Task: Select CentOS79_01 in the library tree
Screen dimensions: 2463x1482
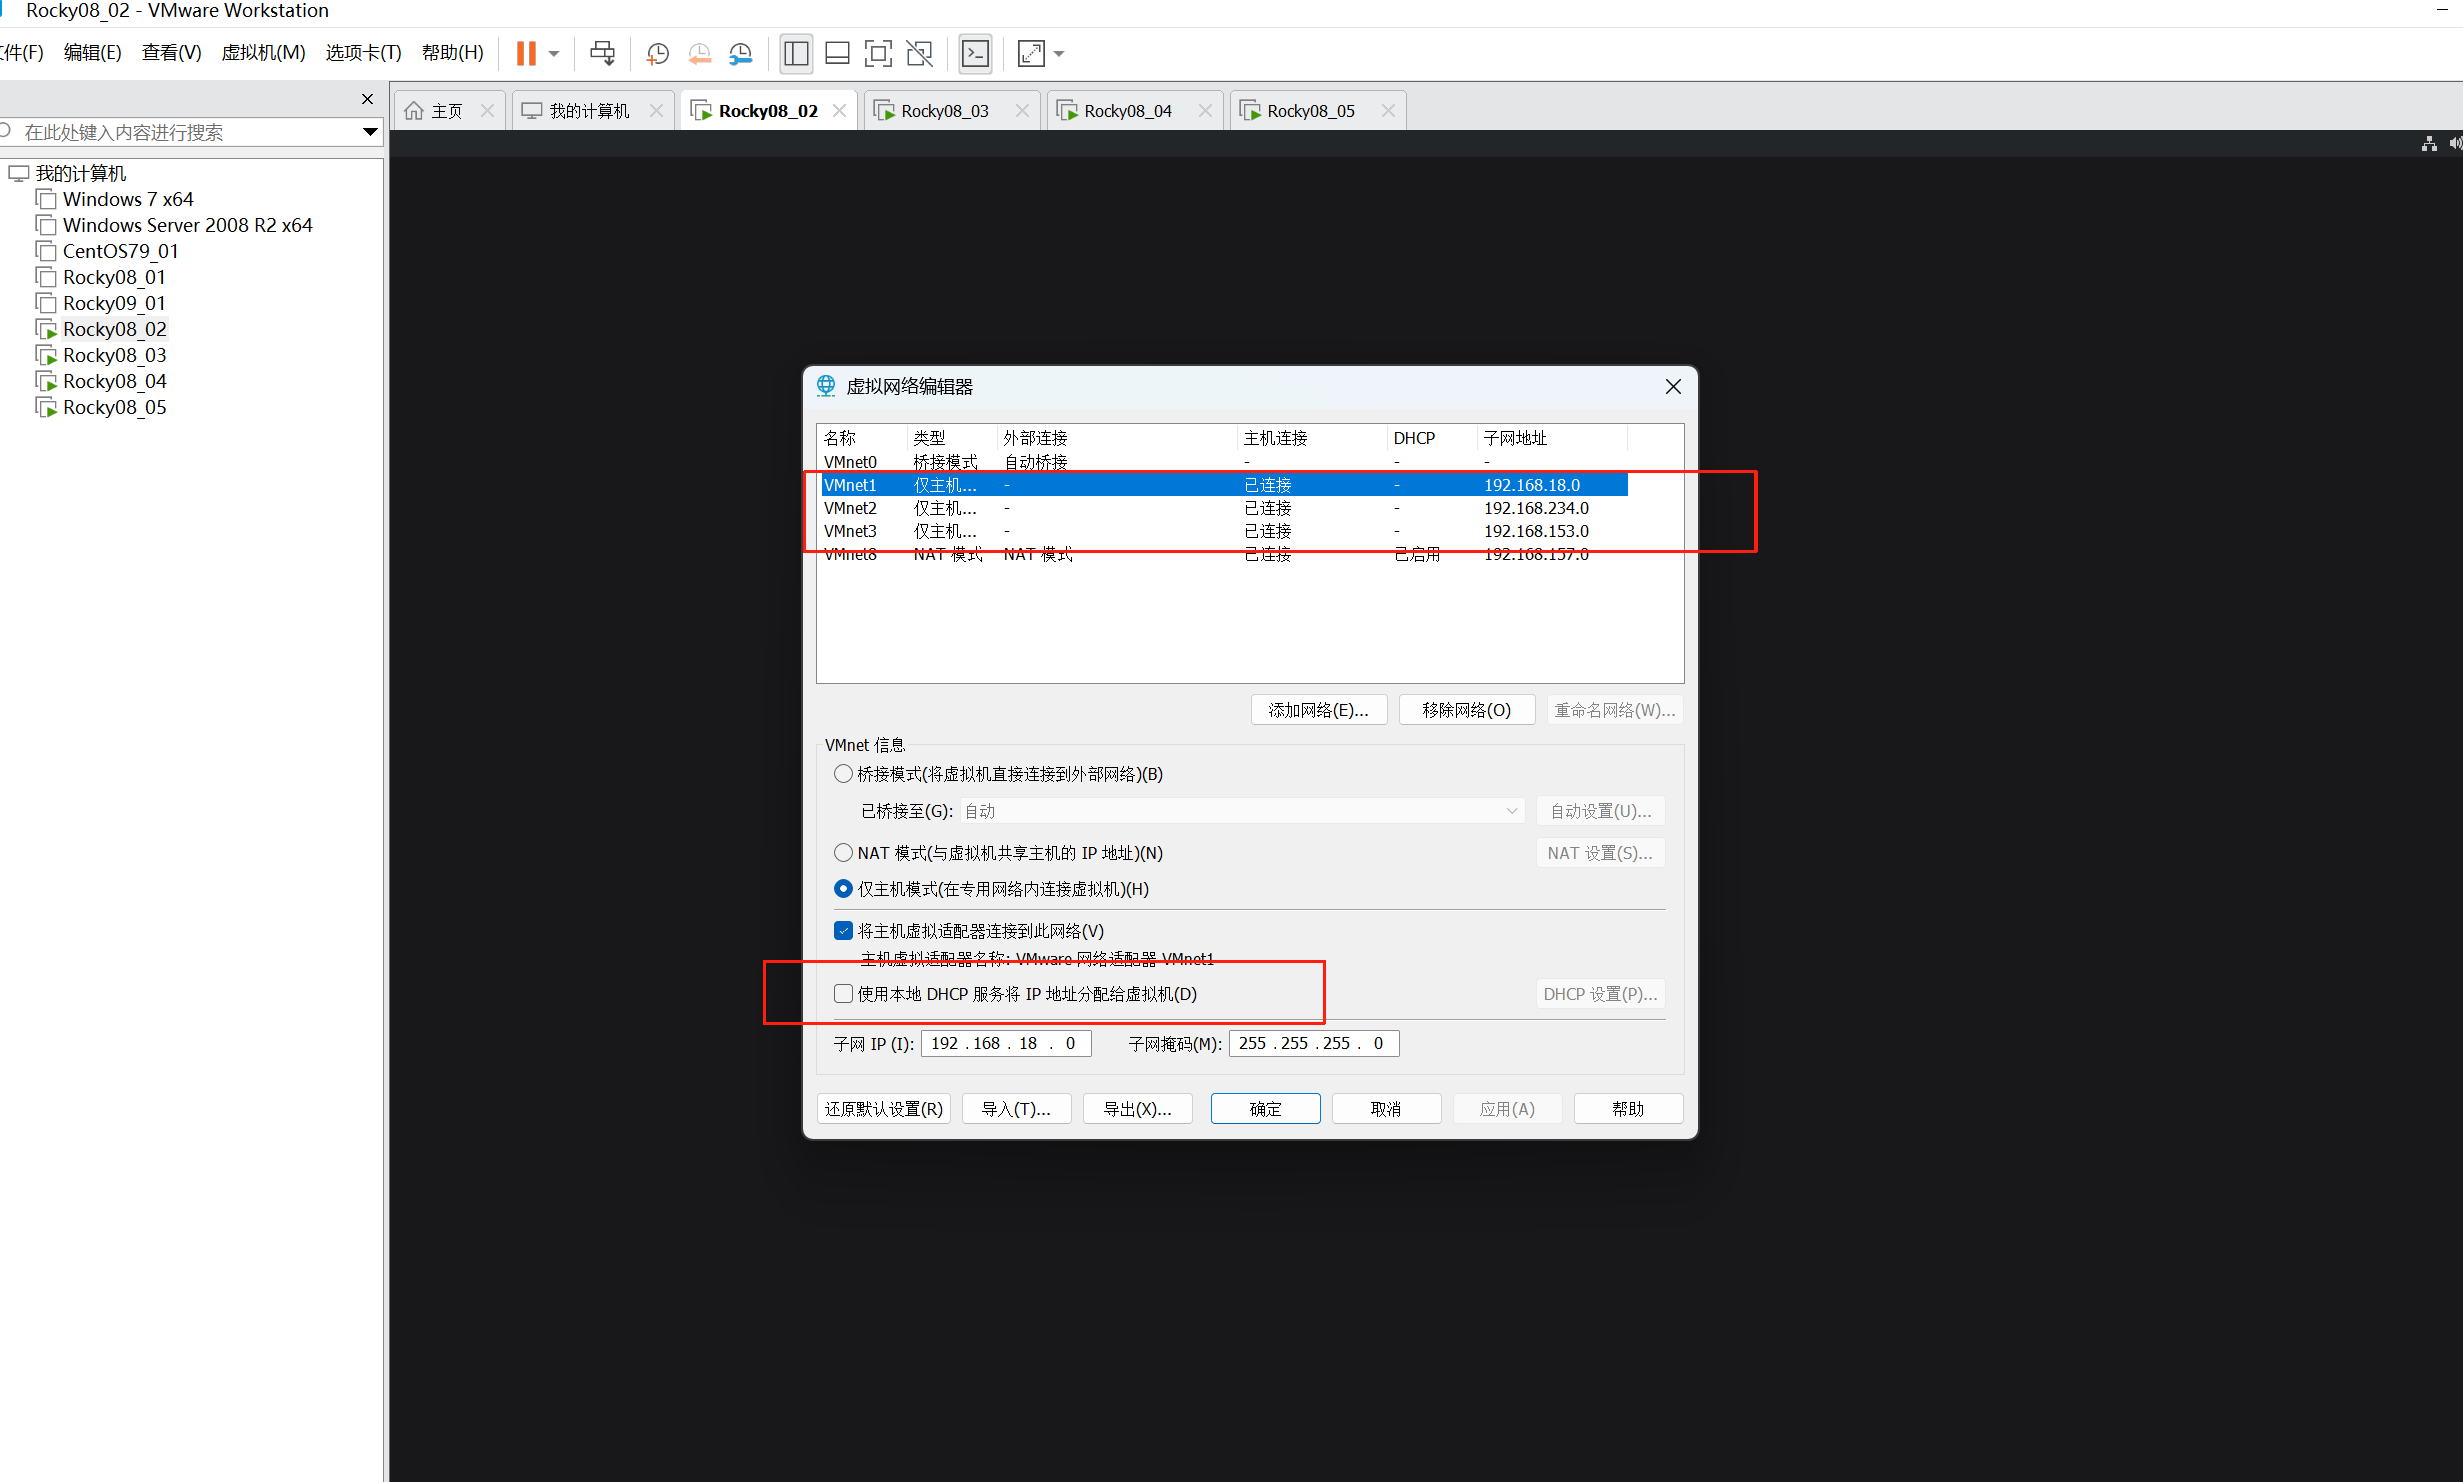Action: [x=120, y=251]
